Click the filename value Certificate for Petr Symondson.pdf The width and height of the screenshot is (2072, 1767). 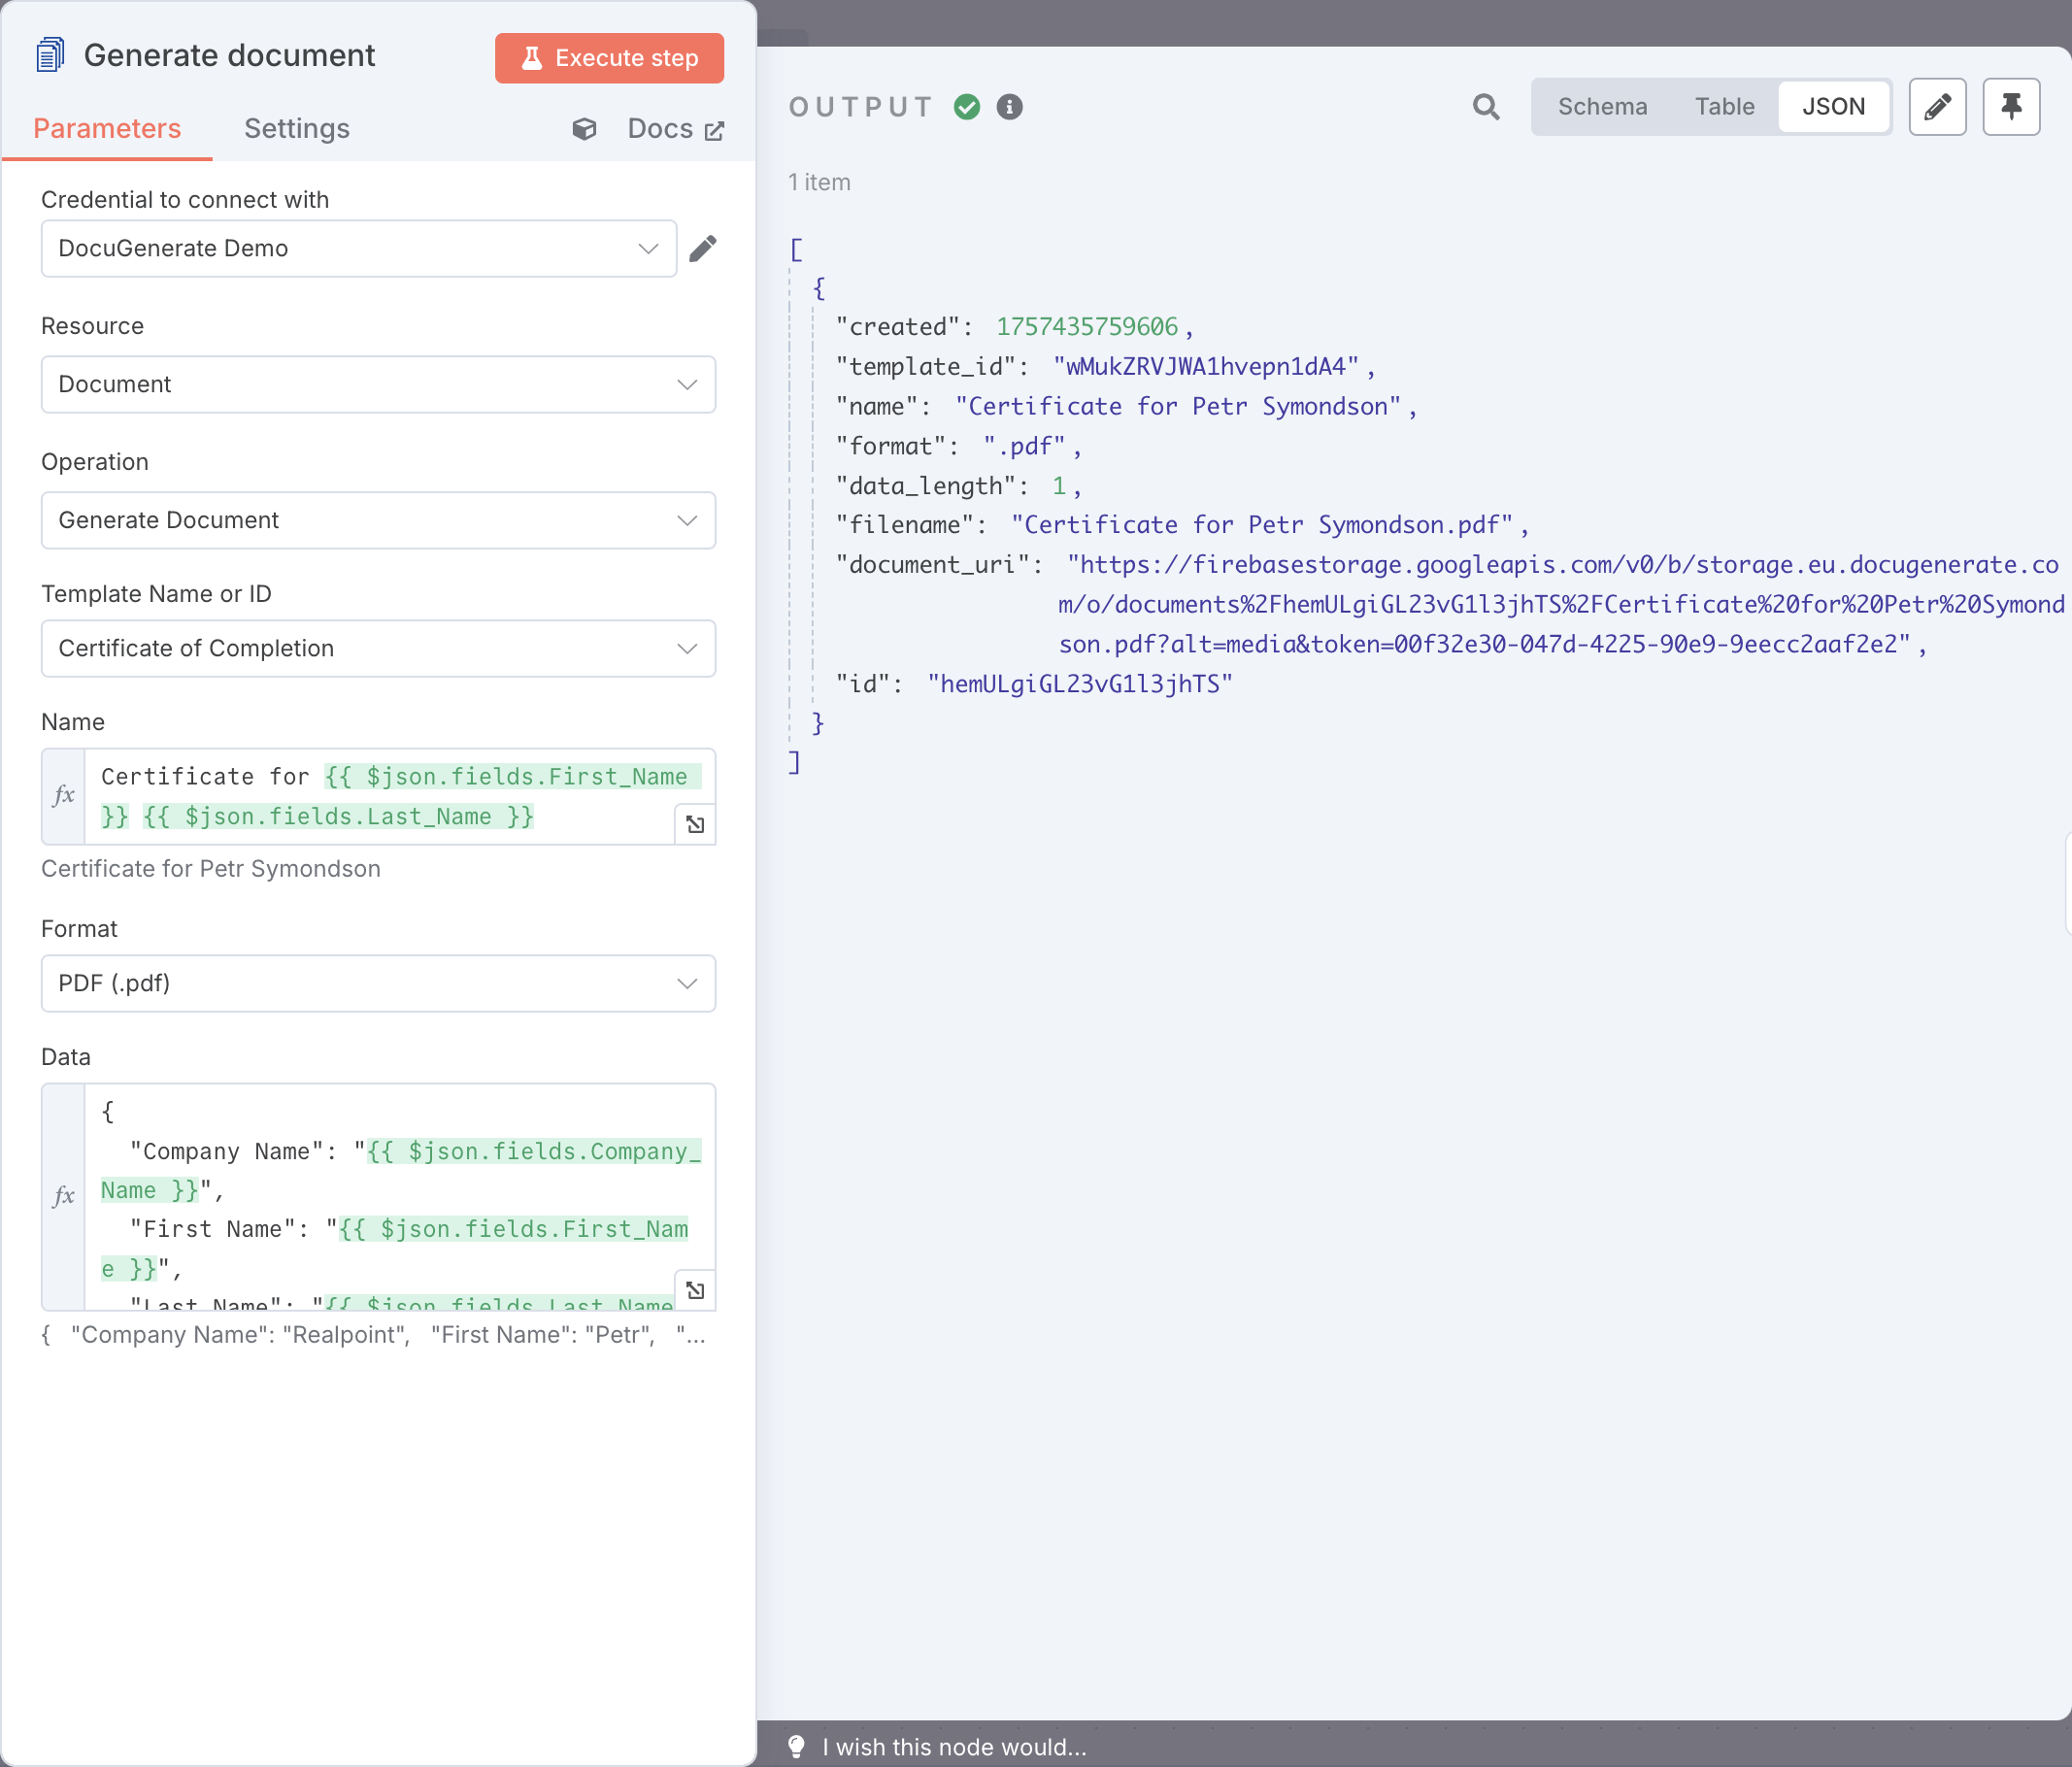[x=1262, y=525]
